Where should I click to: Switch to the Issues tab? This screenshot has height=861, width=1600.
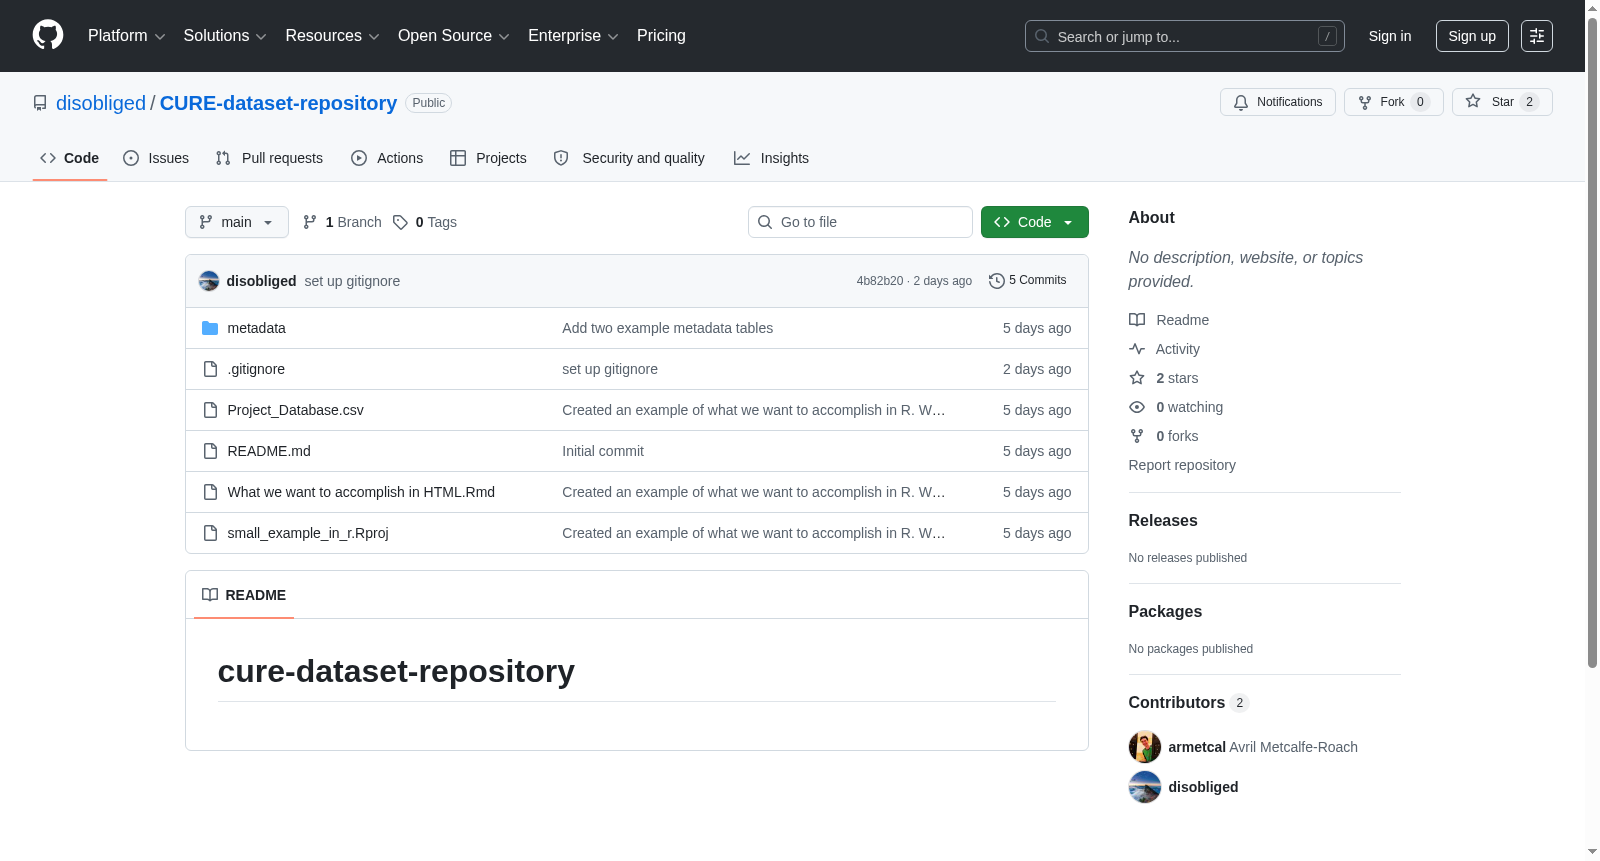(x=156, y=158)
